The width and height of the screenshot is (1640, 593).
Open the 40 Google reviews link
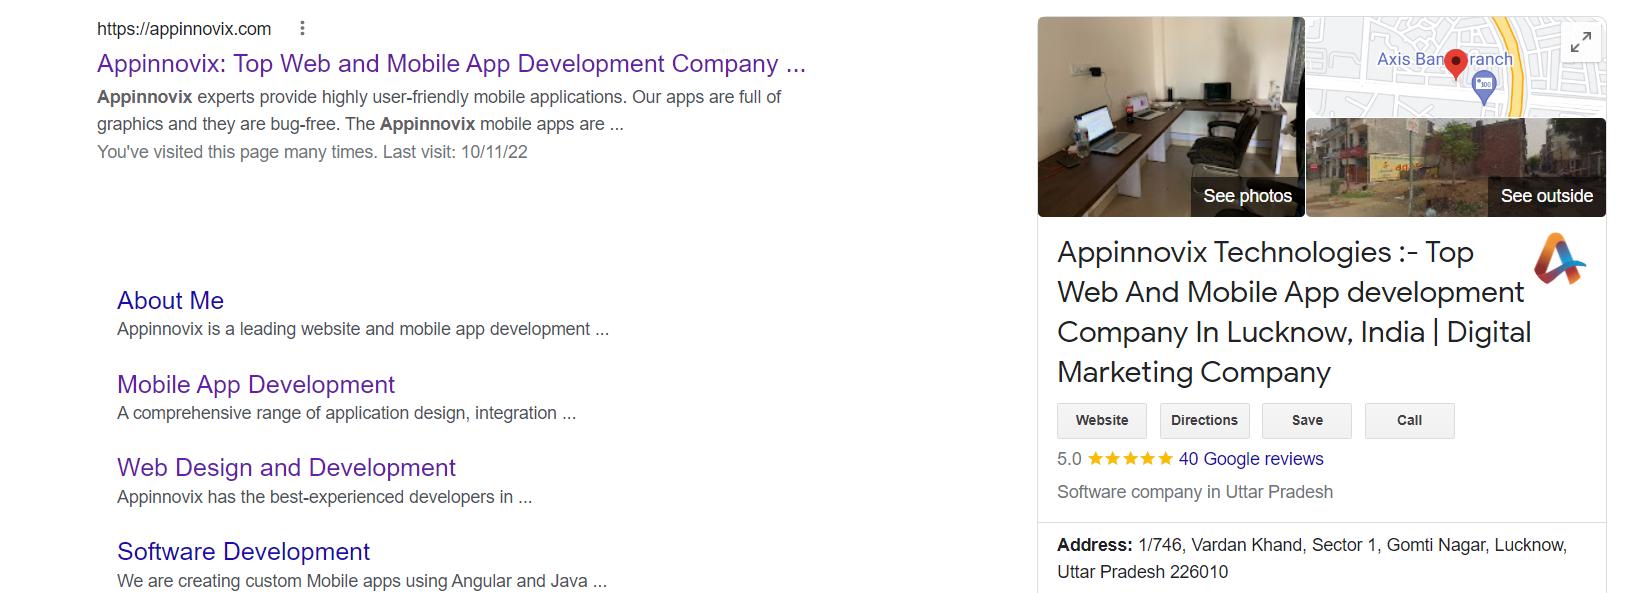coord(1251,459)
